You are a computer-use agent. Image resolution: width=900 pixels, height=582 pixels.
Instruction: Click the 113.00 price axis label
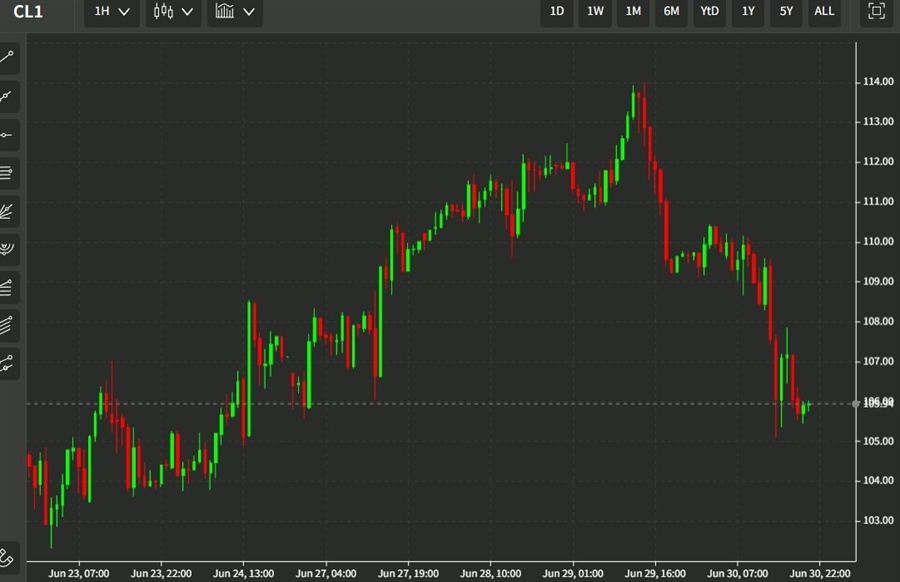point(878,122)
